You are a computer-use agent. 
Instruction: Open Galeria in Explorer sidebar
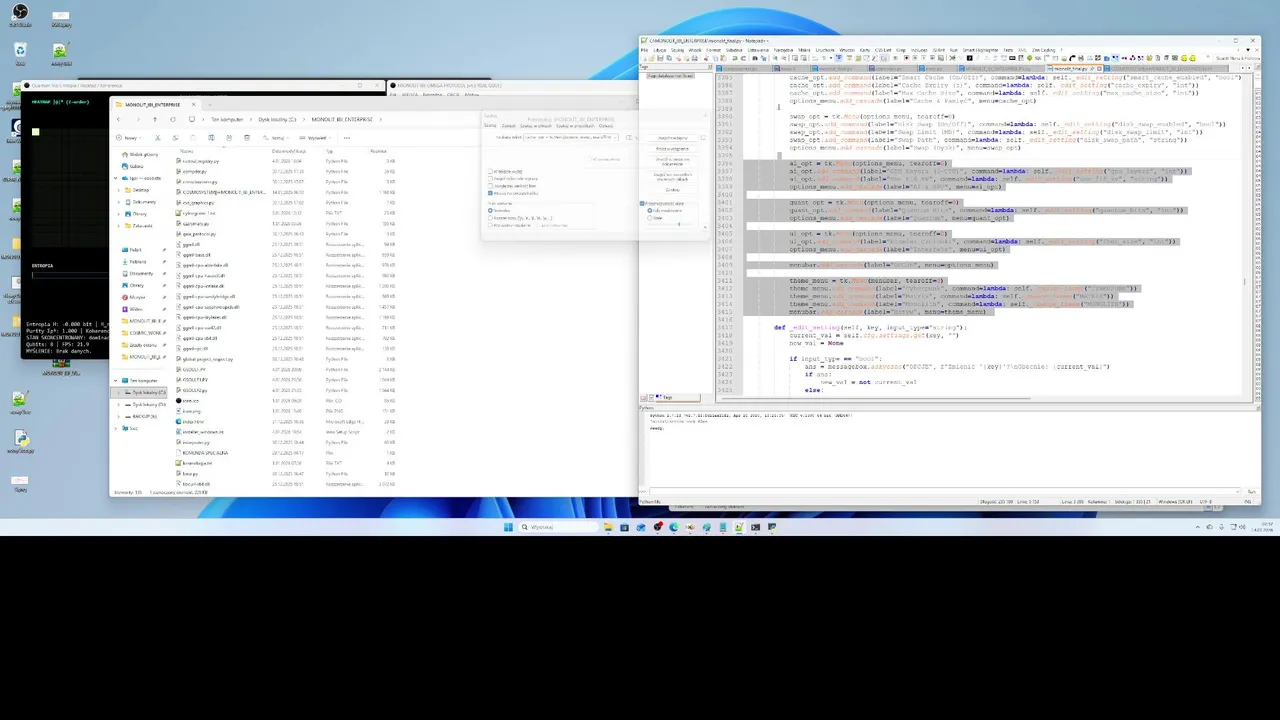tap(136, 166)
